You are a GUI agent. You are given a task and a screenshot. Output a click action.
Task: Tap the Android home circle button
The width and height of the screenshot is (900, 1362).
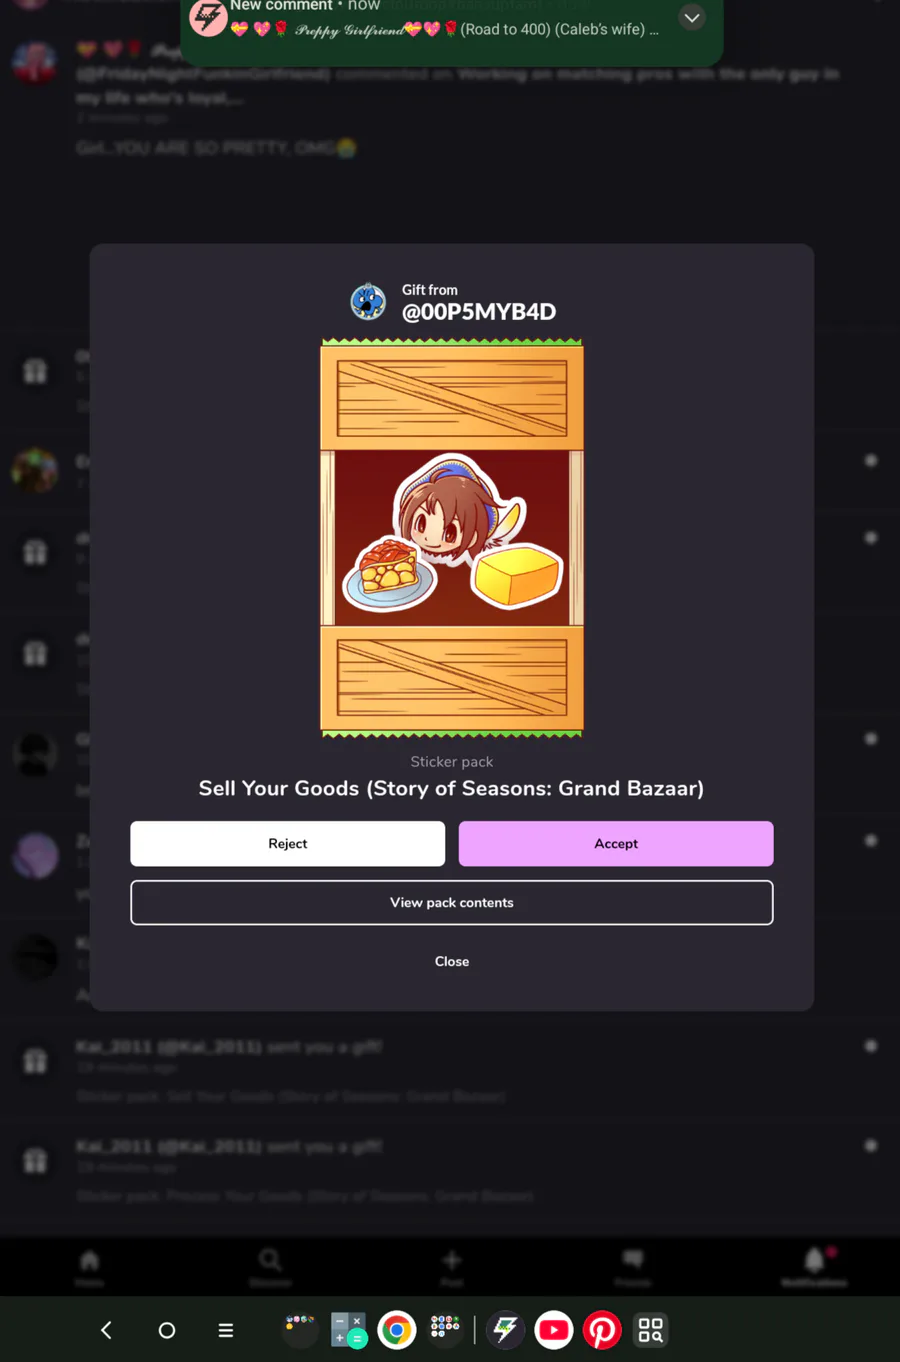(167, 1330)
